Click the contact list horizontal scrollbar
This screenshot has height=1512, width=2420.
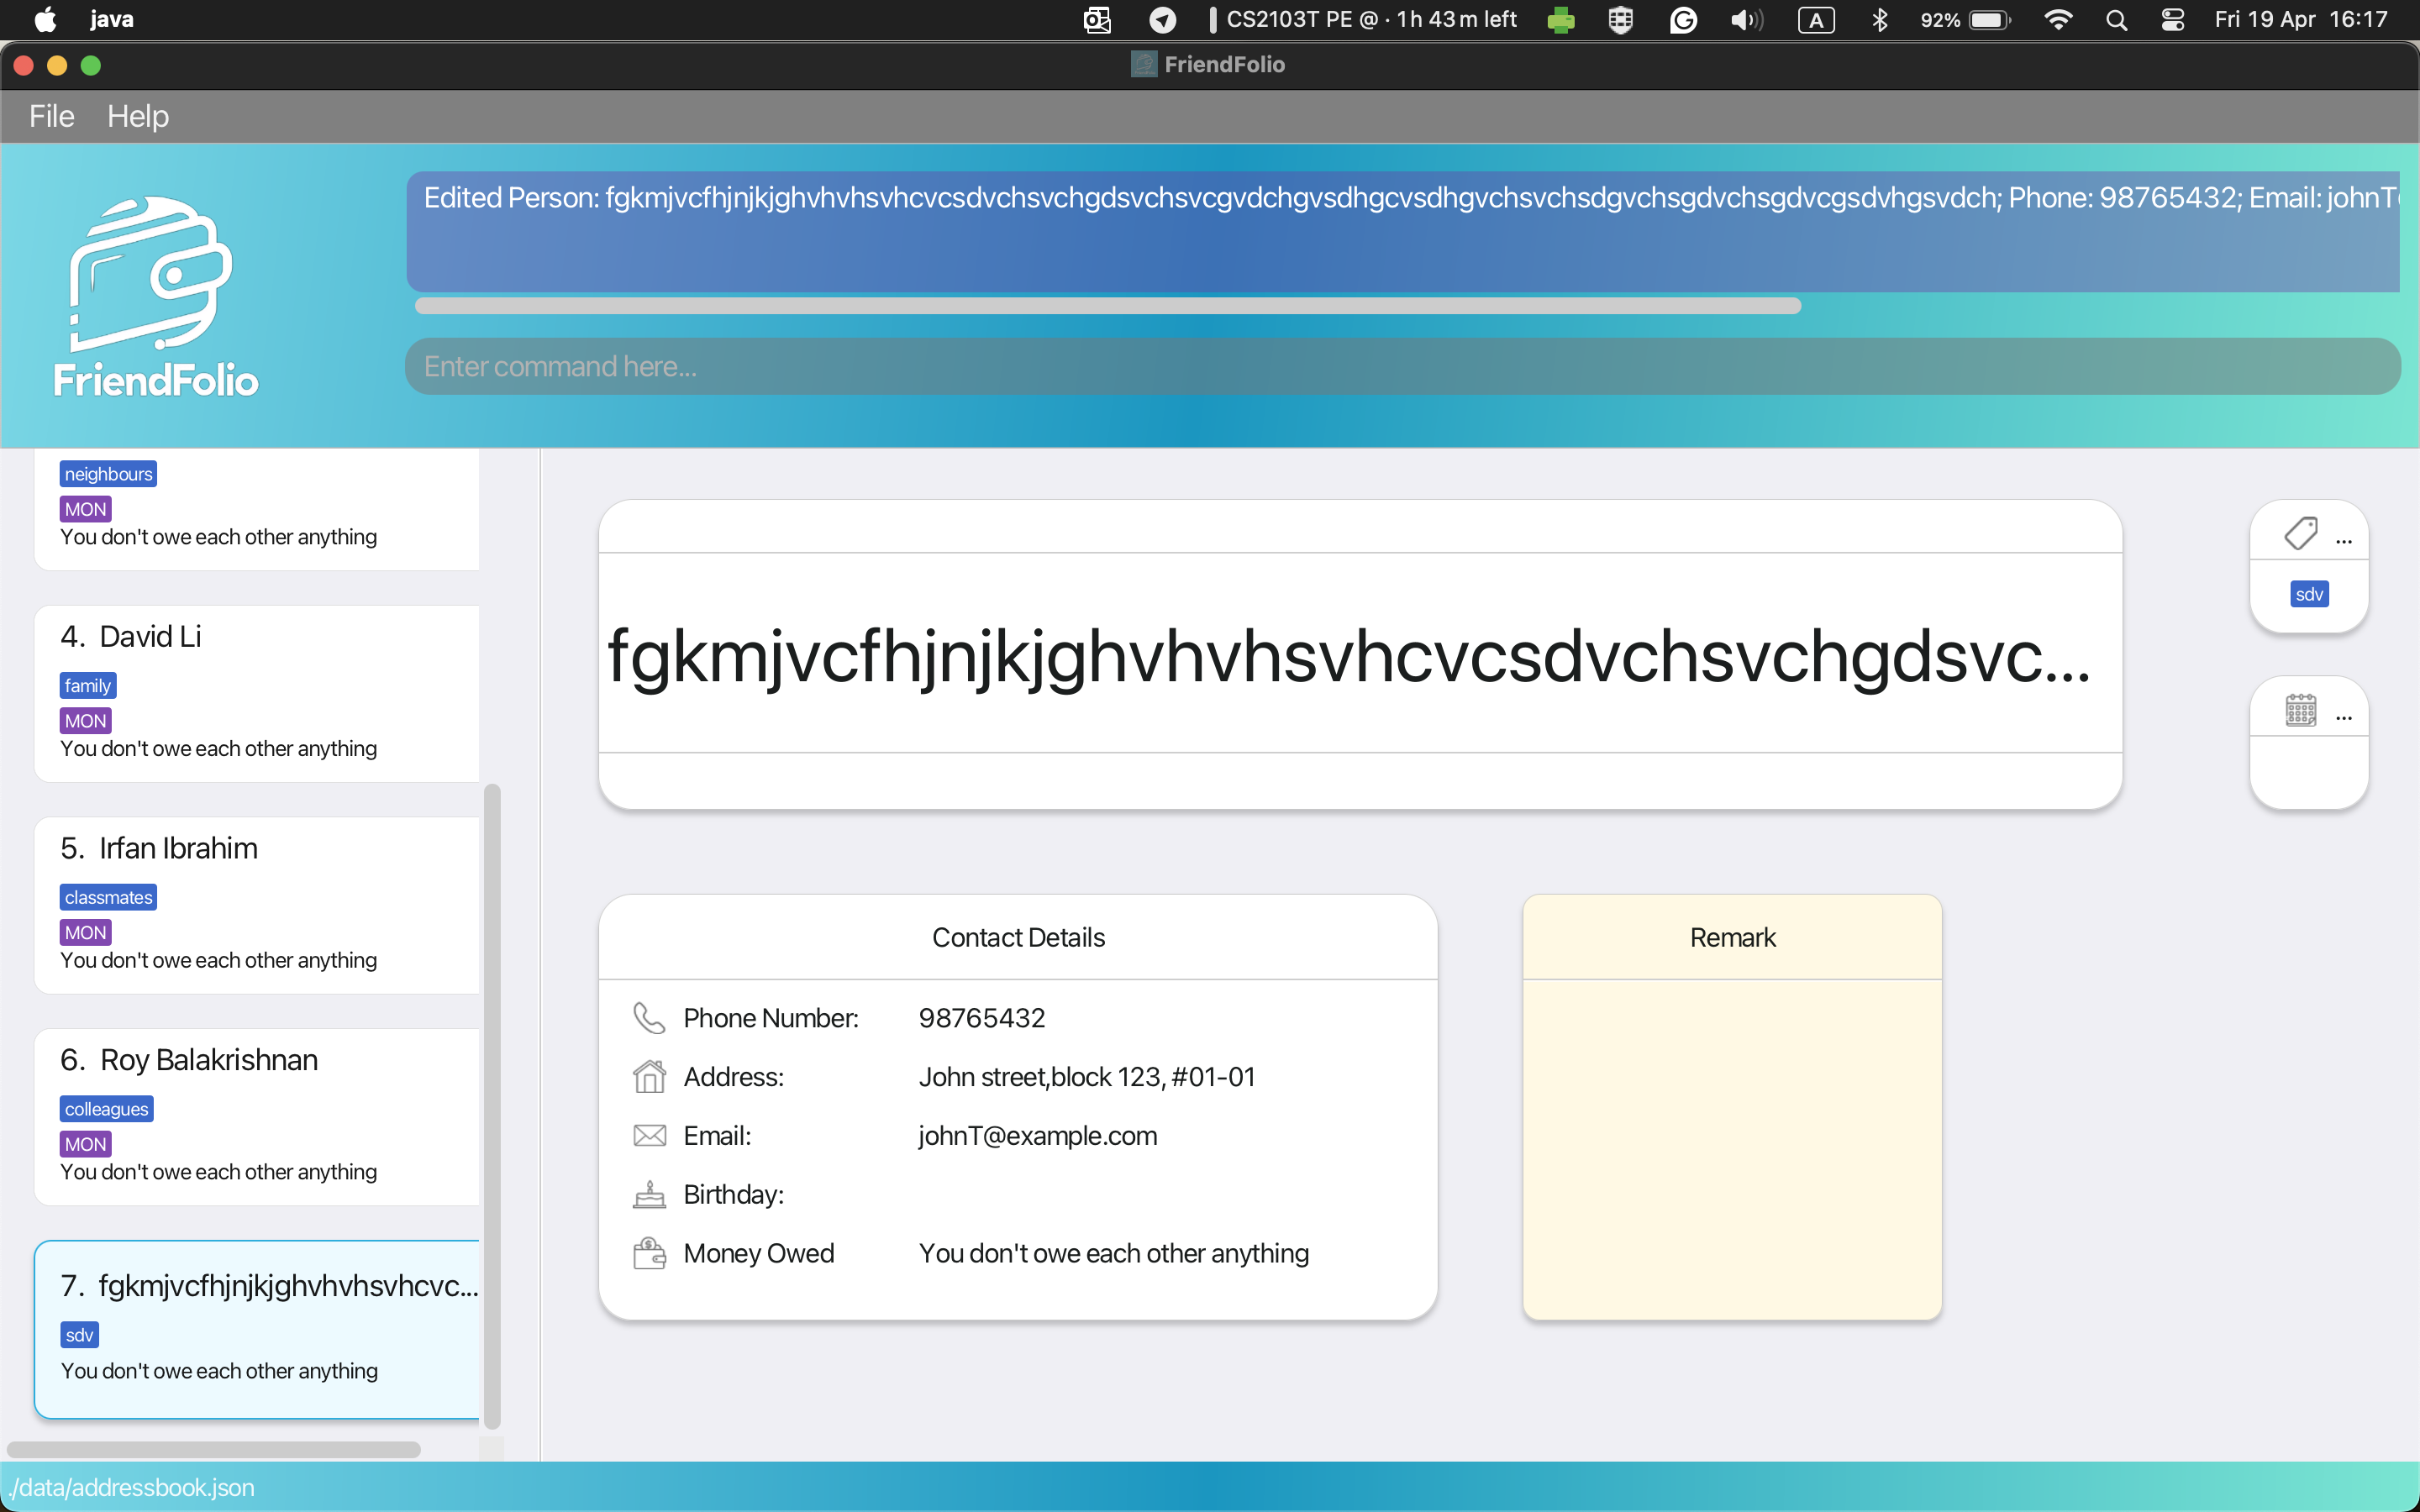coord(213,1449)
